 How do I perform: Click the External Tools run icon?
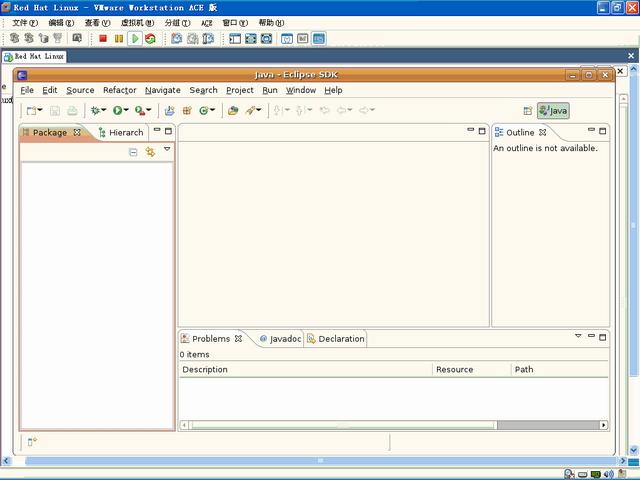[140, 111]
